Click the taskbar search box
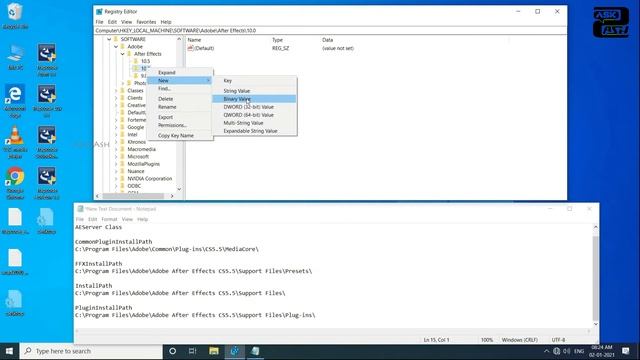640x360 pixels. pos(91,351)
